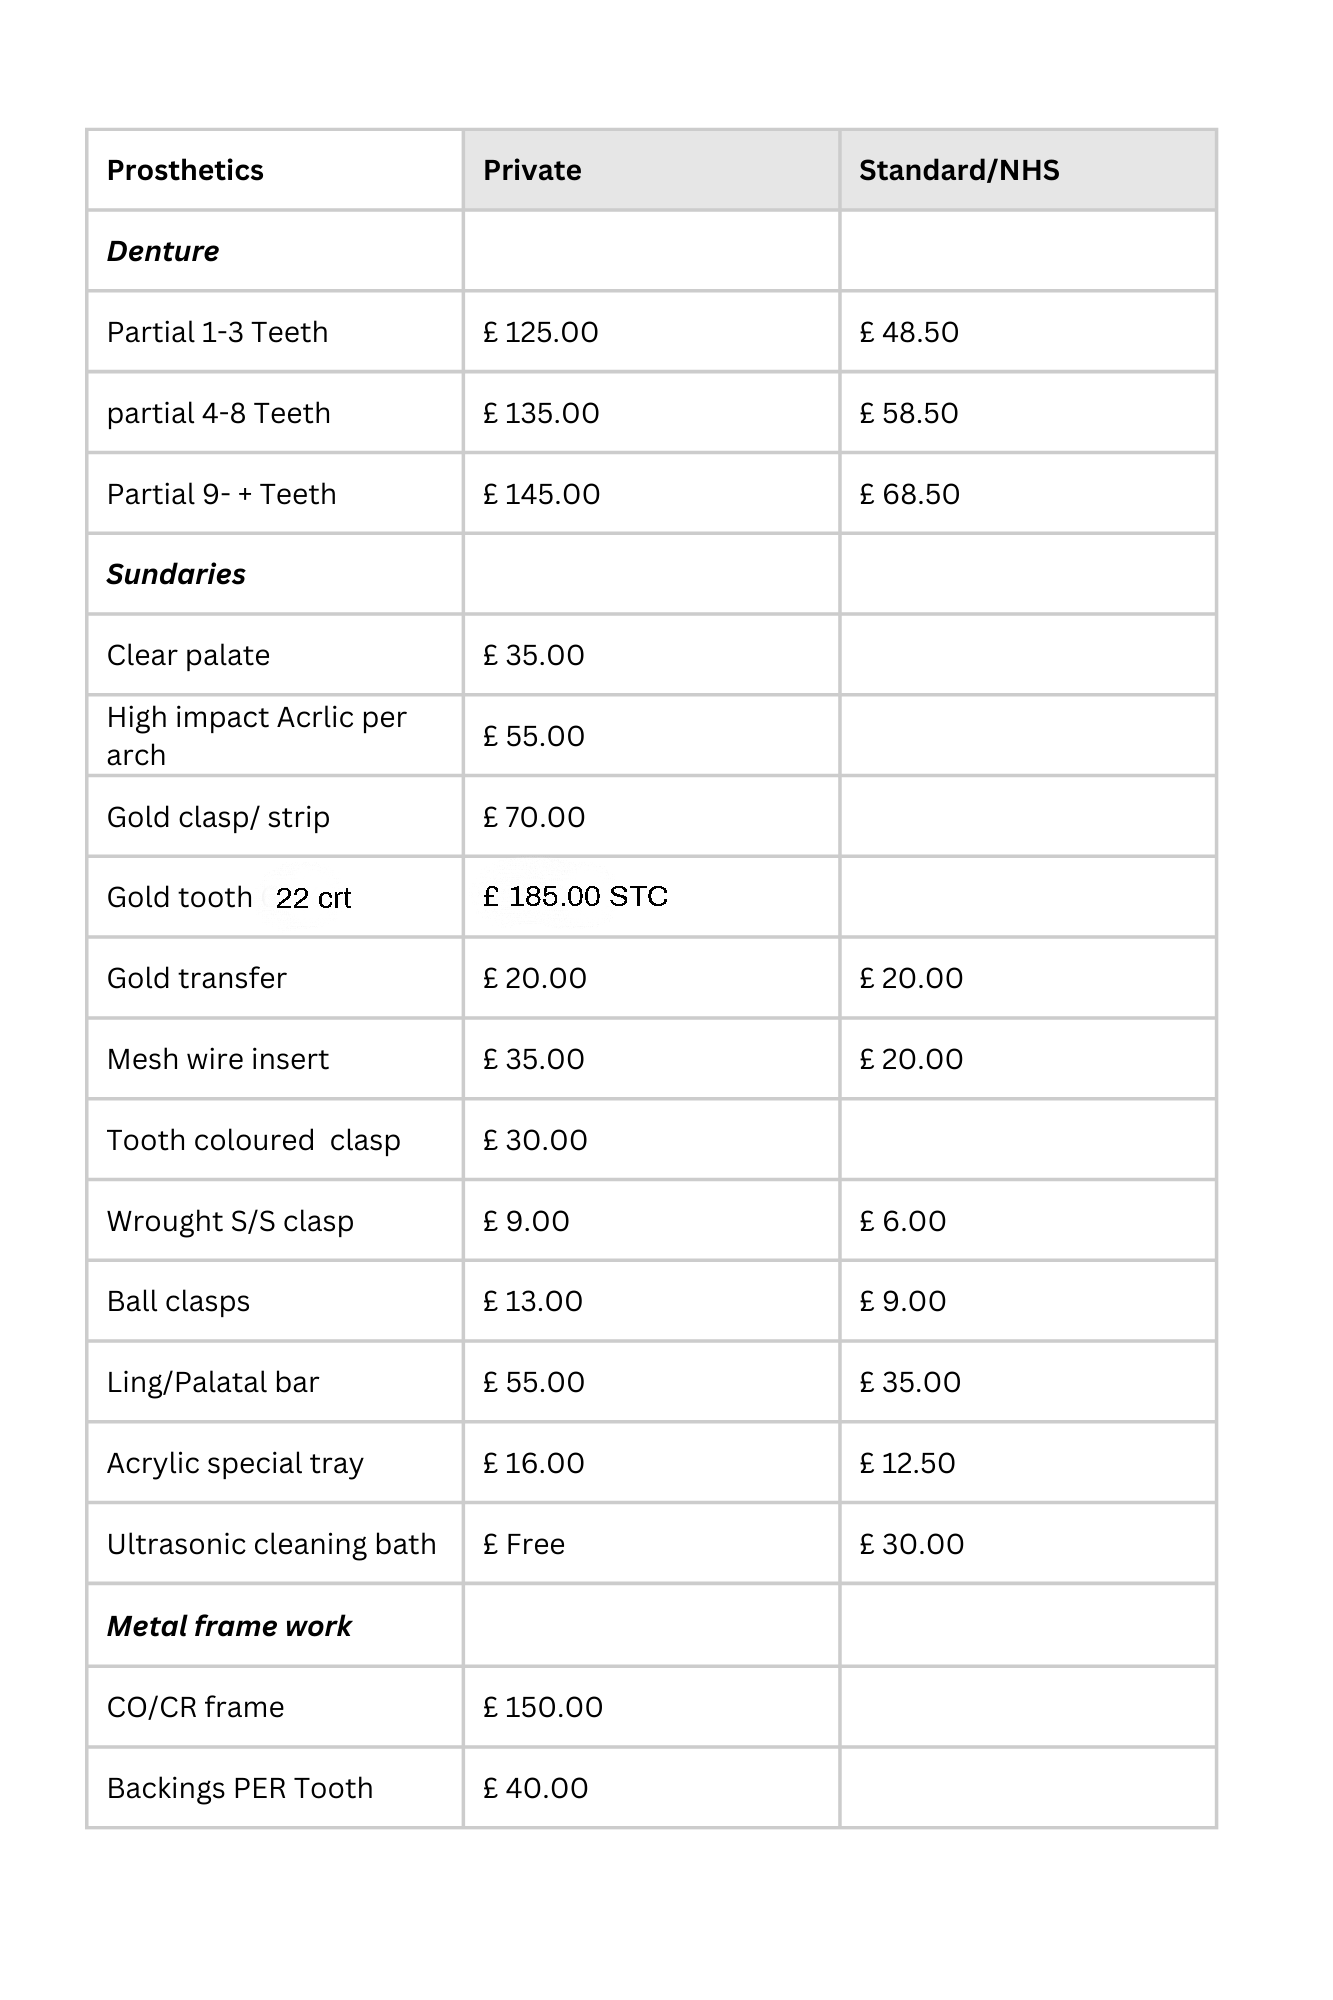Select the Denture section heading

pyautogui.click(x=163, y=251)
